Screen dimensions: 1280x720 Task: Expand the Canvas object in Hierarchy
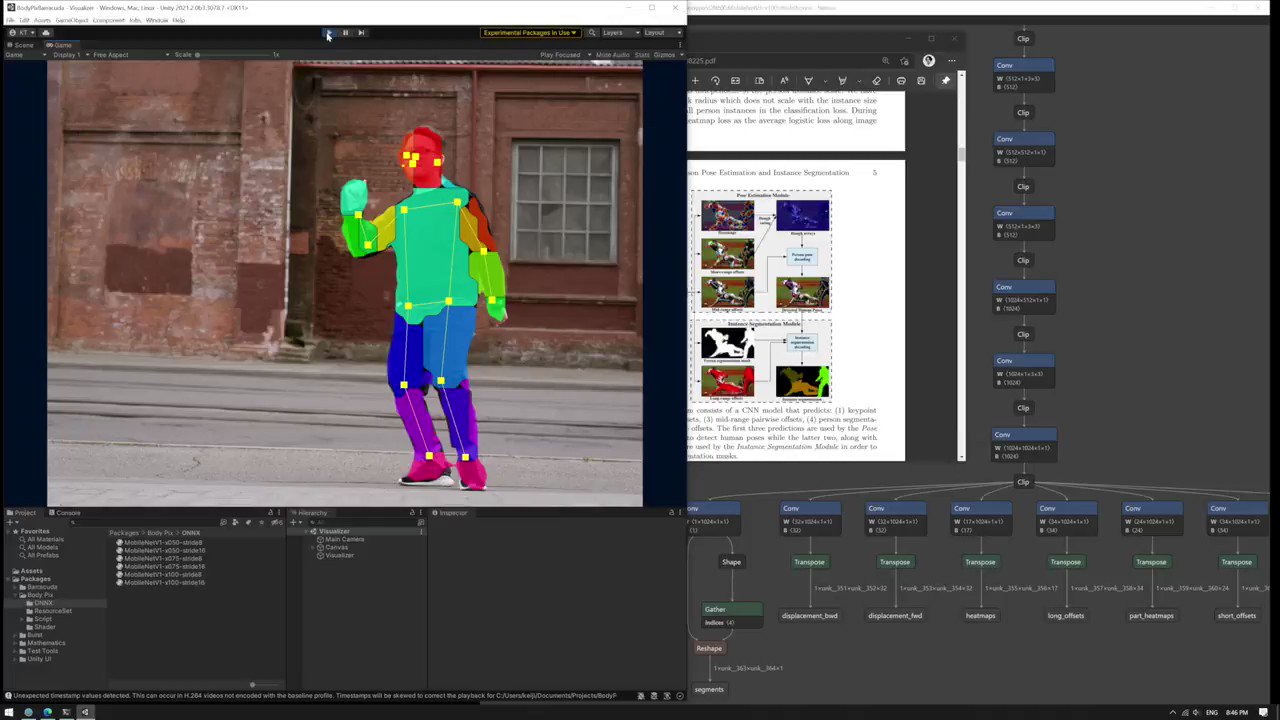tap(313, 547)
